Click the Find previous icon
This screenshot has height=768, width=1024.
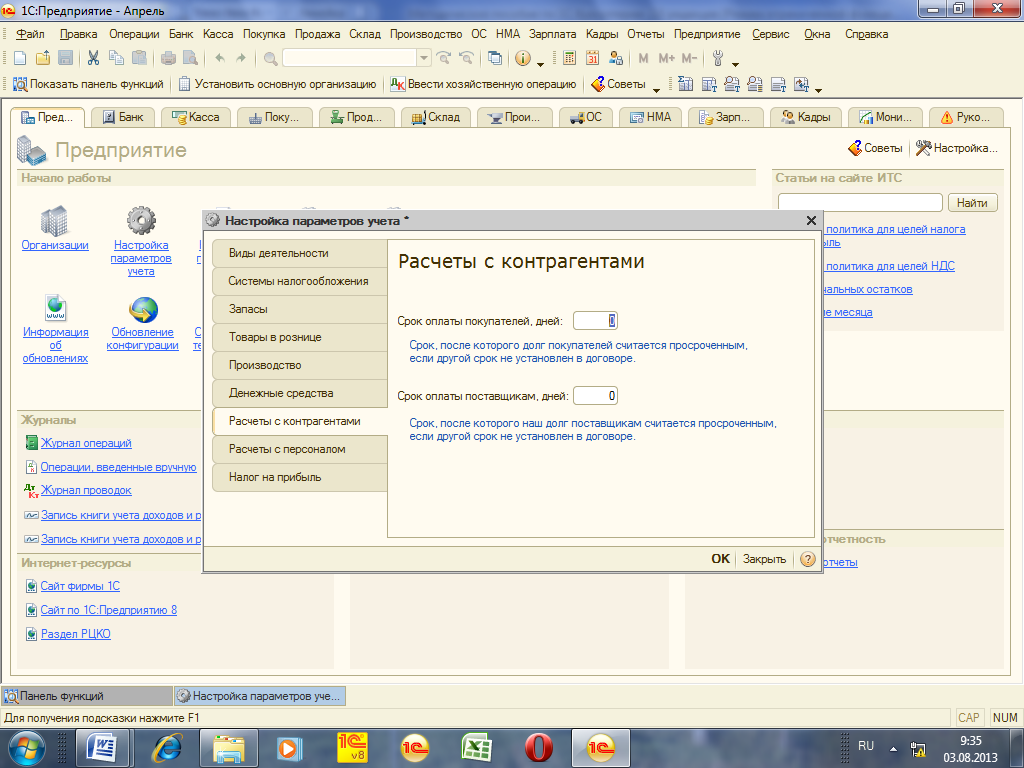pyautogui.click(x=466, y=58)
